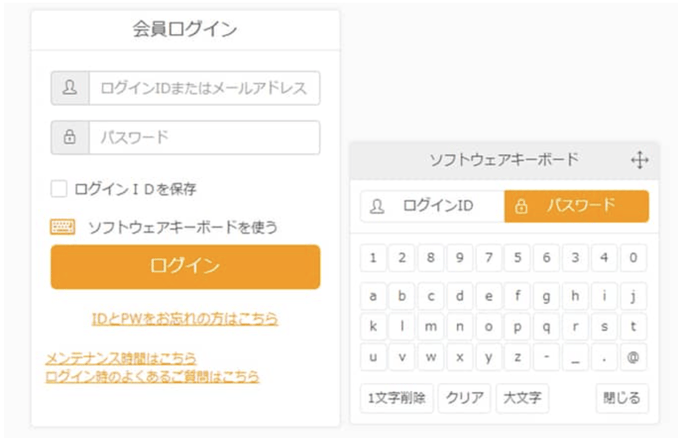
Task: Tap the period key on software keyboard
Action: (604, 357)
